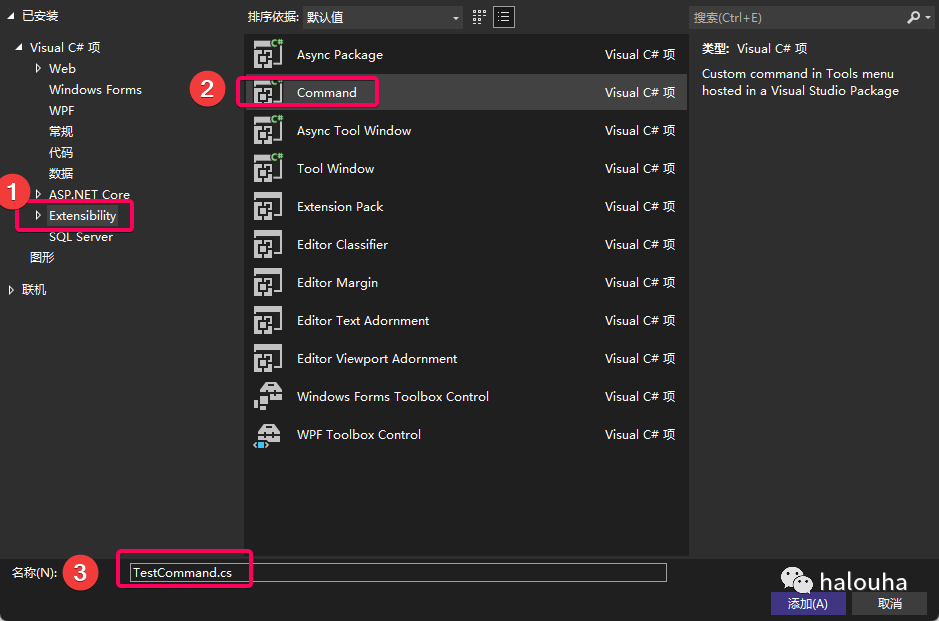Select the WPF category
This screenshot has width=939, height=621.
[x=62, y=110]
